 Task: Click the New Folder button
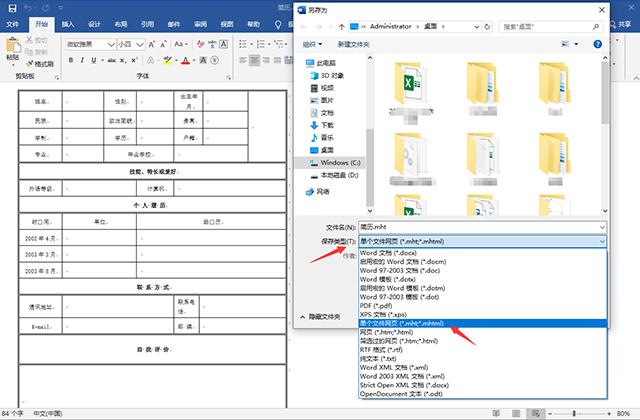click(353, 44)
